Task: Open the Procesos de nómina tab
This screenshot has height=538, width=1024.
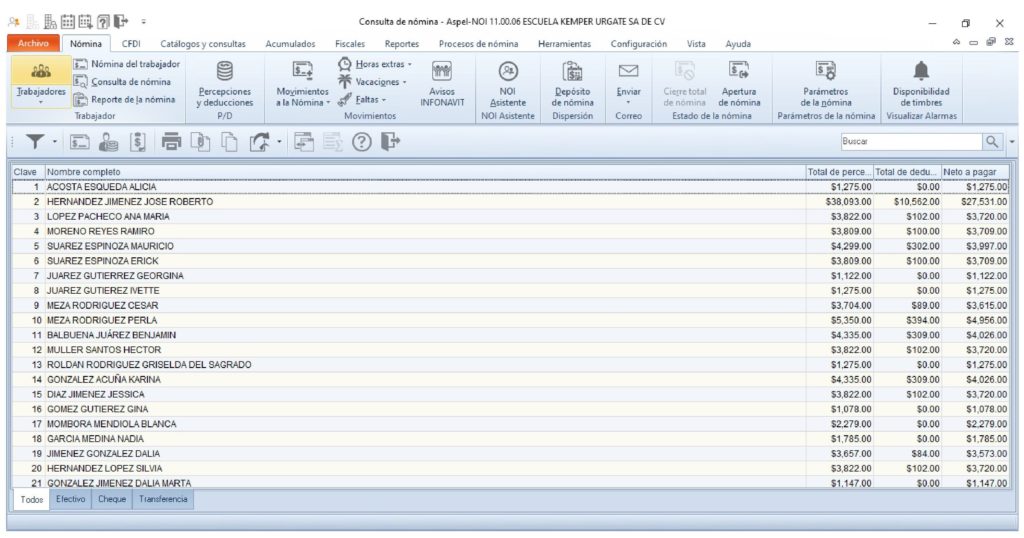Action: pos(478,44)
